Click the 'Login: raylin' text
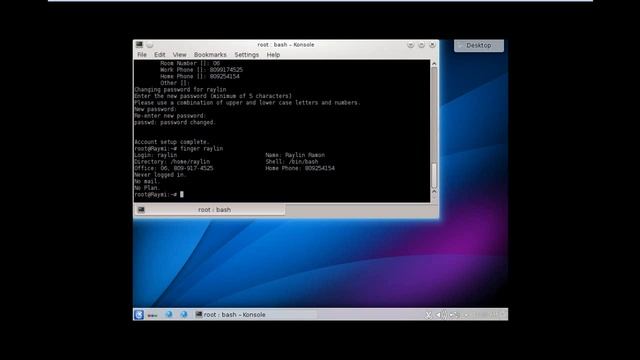640x360 pixels. pos(156,156)
